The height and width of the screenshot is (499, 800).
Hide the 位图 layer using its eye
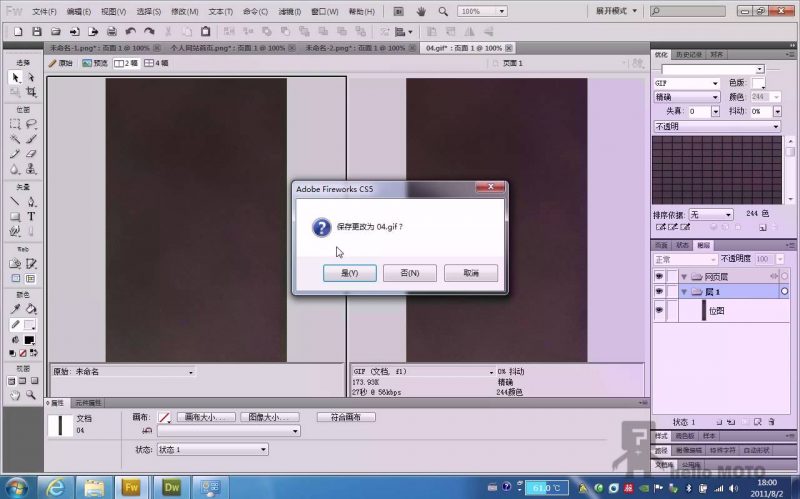(659, 311)
